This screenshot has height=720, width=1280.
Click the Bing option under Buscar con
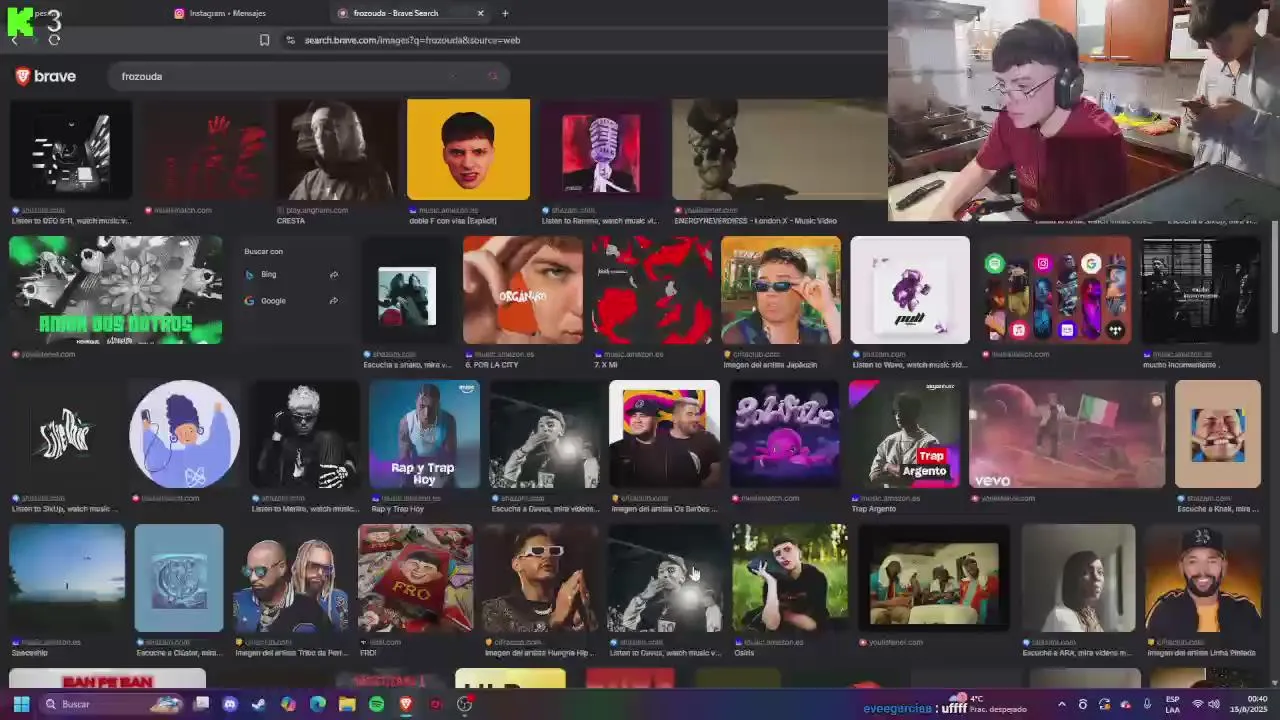click(292, 274)
